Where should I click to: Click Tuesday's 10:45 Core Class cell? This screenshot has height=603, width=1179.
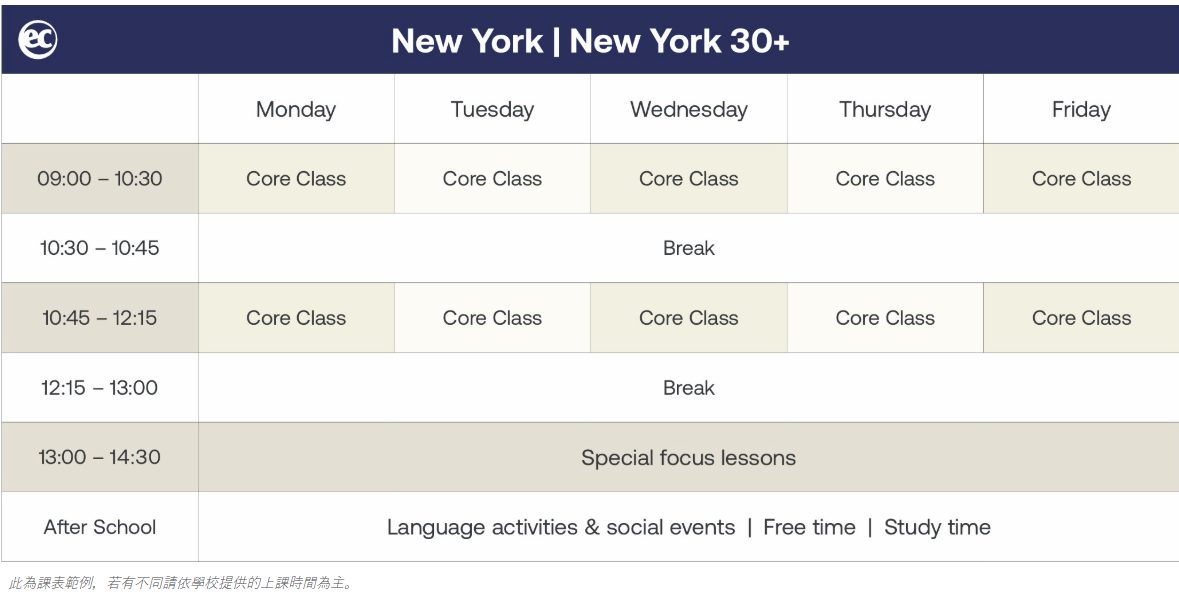coord(493,318)
